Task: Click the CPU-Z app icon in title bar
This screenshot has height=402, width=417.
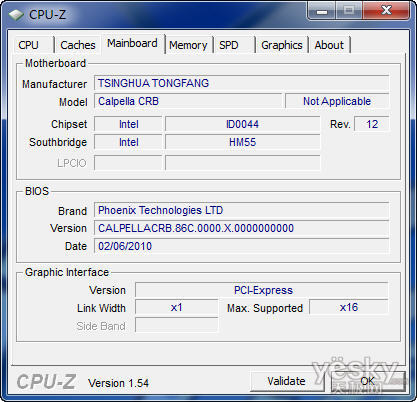Action: (x=16, y=14)
